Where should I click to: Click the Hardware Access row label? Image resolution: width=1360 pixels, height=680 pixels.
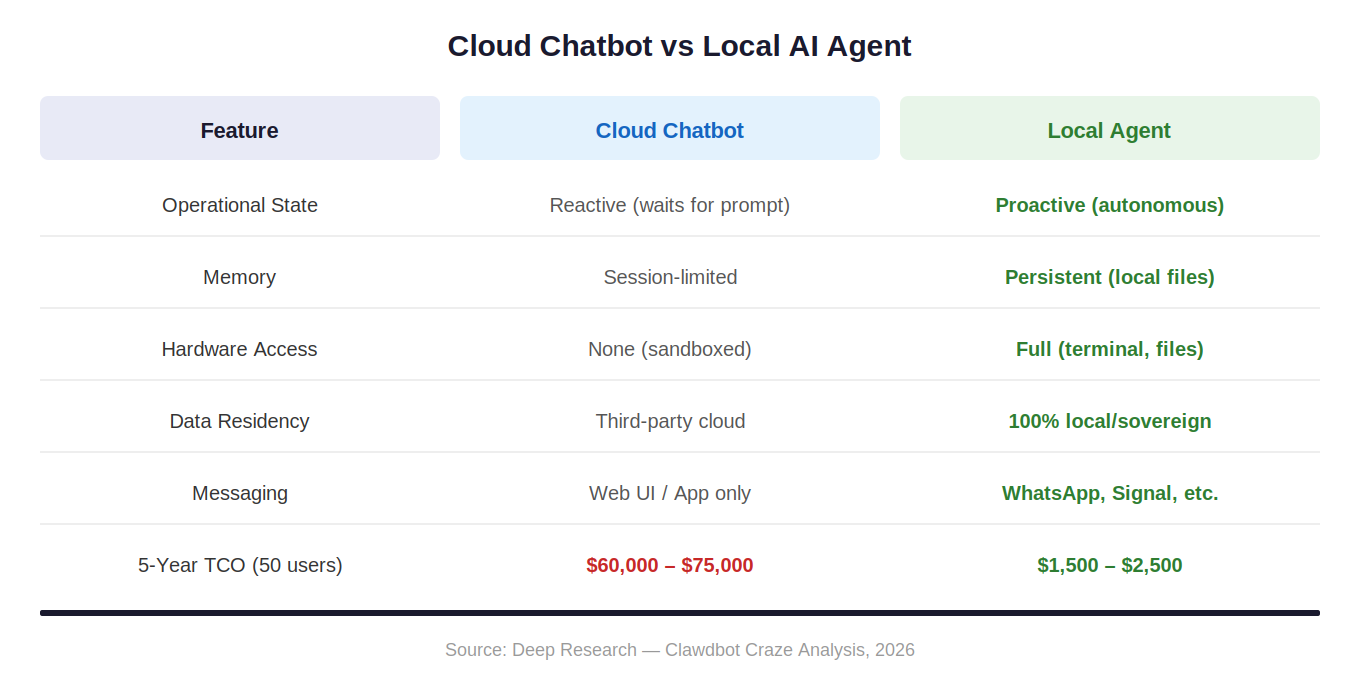tap(239, 349)
